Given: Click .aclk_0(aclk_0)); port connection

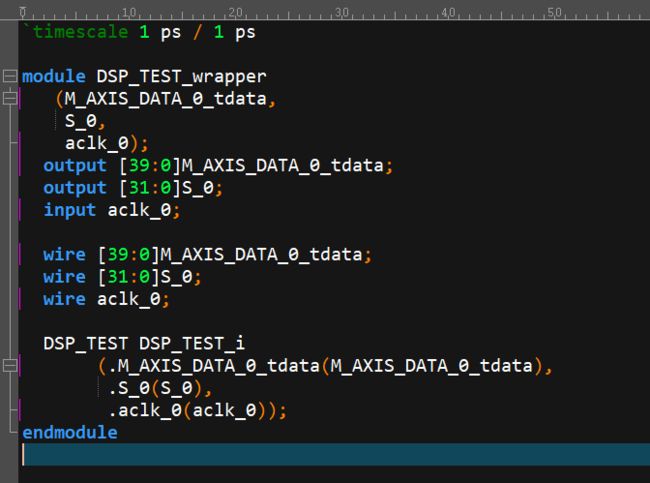Looking at the screenshot, I should [197, 410].
